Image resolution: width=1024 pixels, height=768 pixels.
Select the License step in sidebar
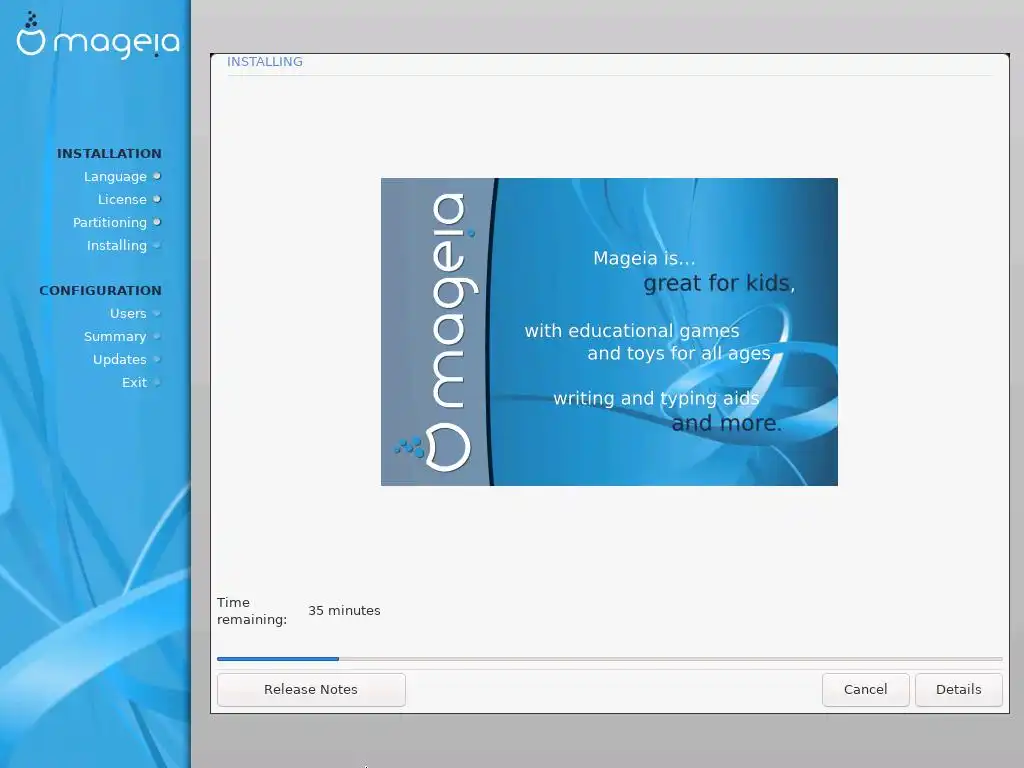click(x=122, y=200)
